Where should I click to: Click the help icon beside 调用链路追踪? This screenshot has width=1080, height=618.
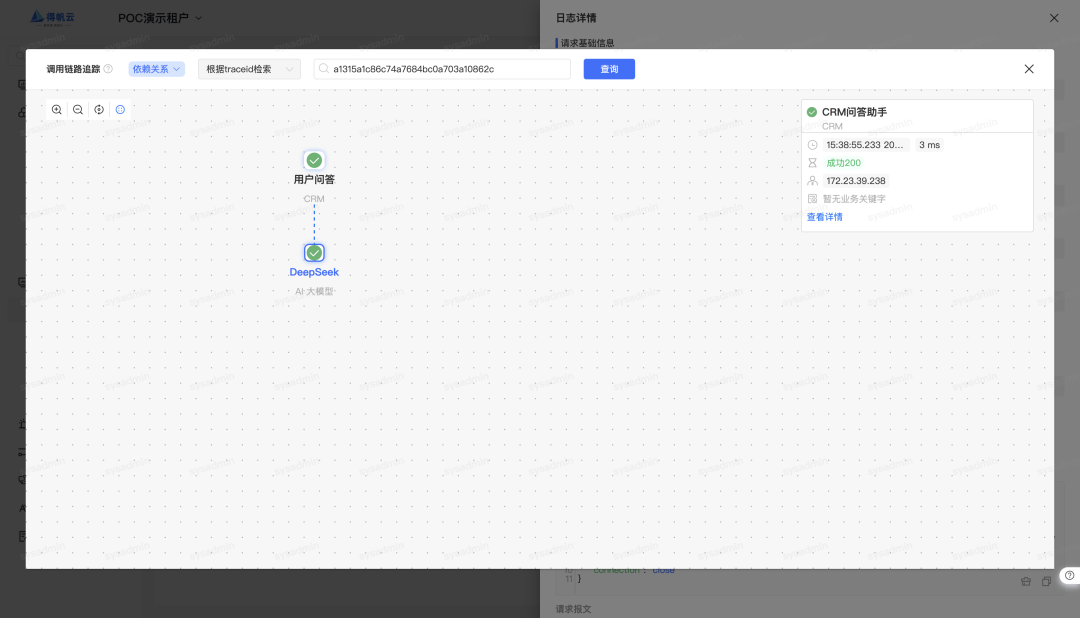coord(108,69)
